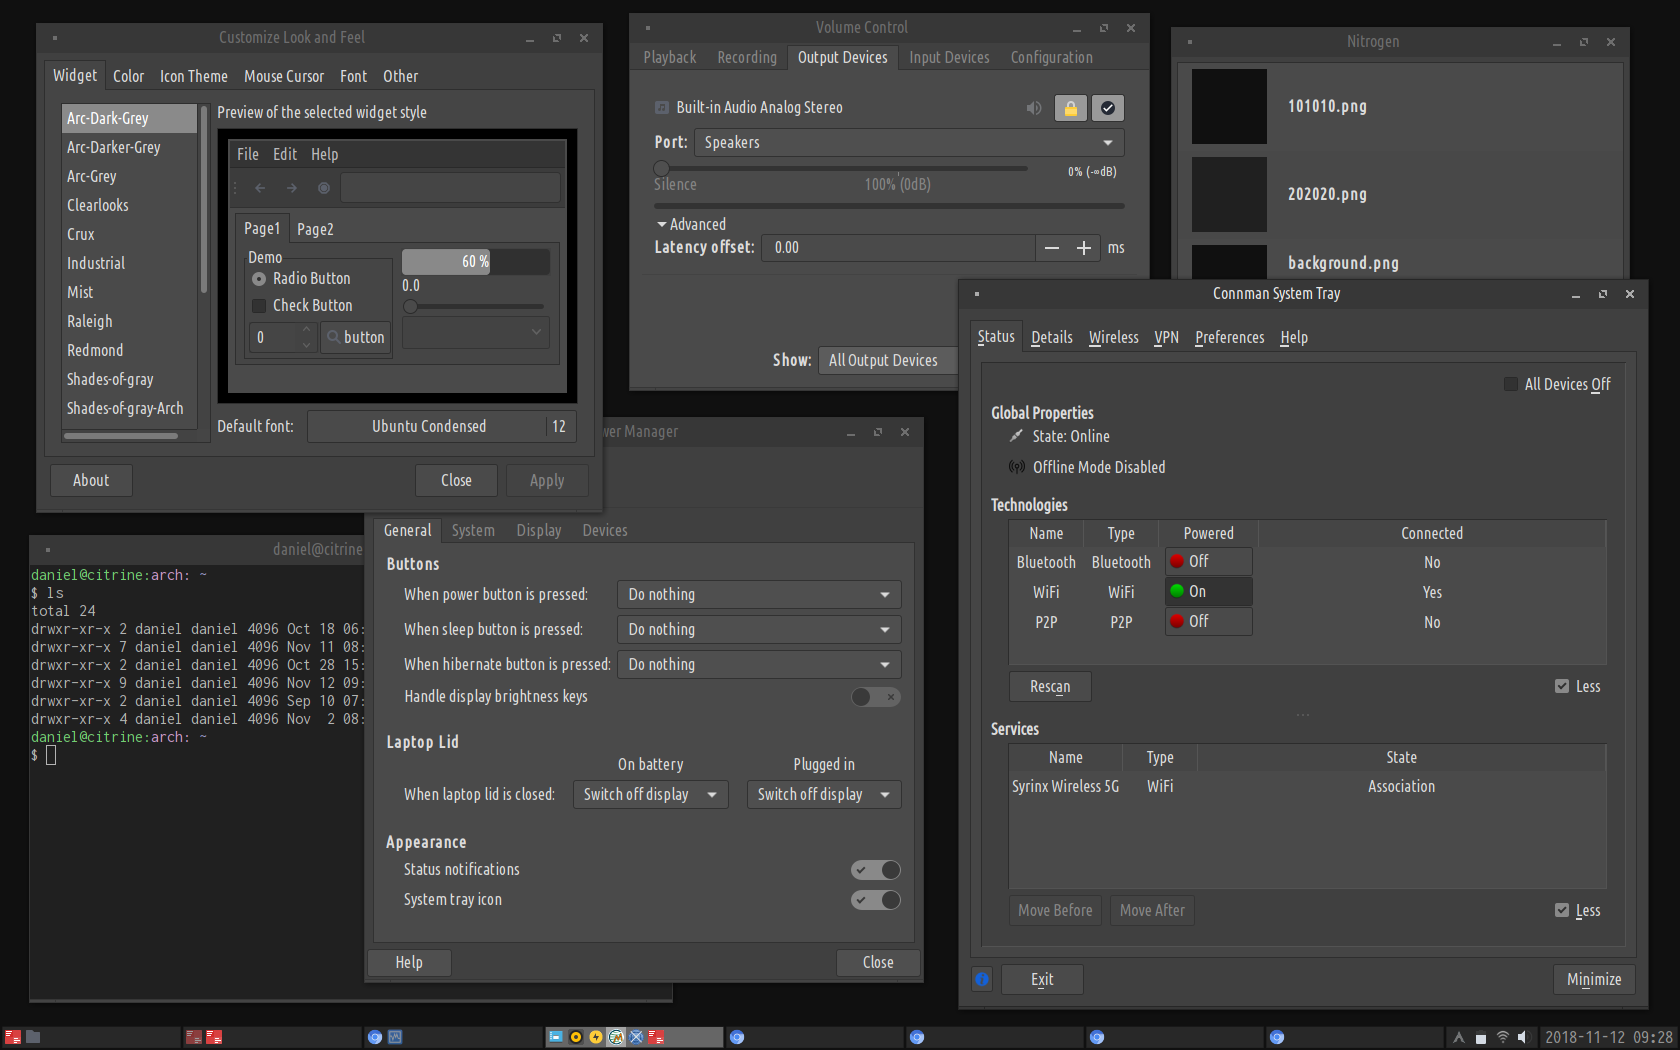Uncheck the Less checkbox beside Rescan

pyautogui.click(x=1562, y=686)
